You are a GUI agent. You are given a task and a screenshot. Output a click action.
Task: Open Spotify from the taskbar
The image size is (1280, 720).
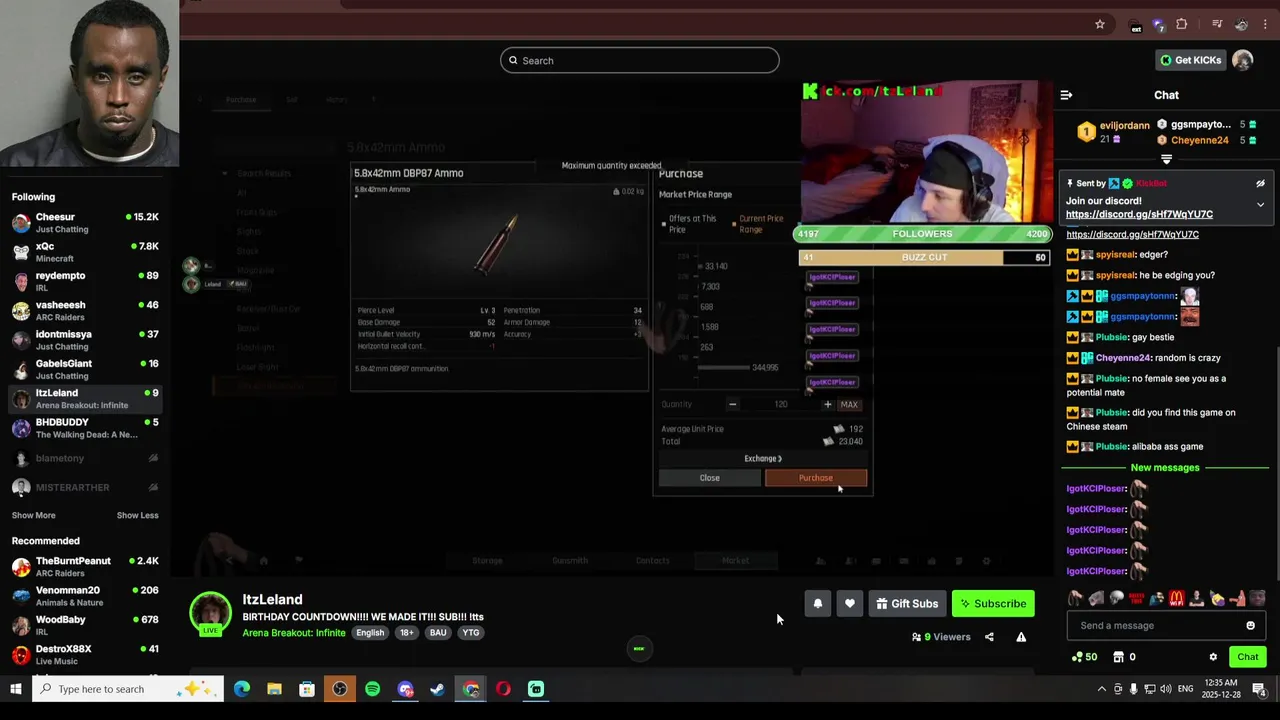click(x=372, y=689)
